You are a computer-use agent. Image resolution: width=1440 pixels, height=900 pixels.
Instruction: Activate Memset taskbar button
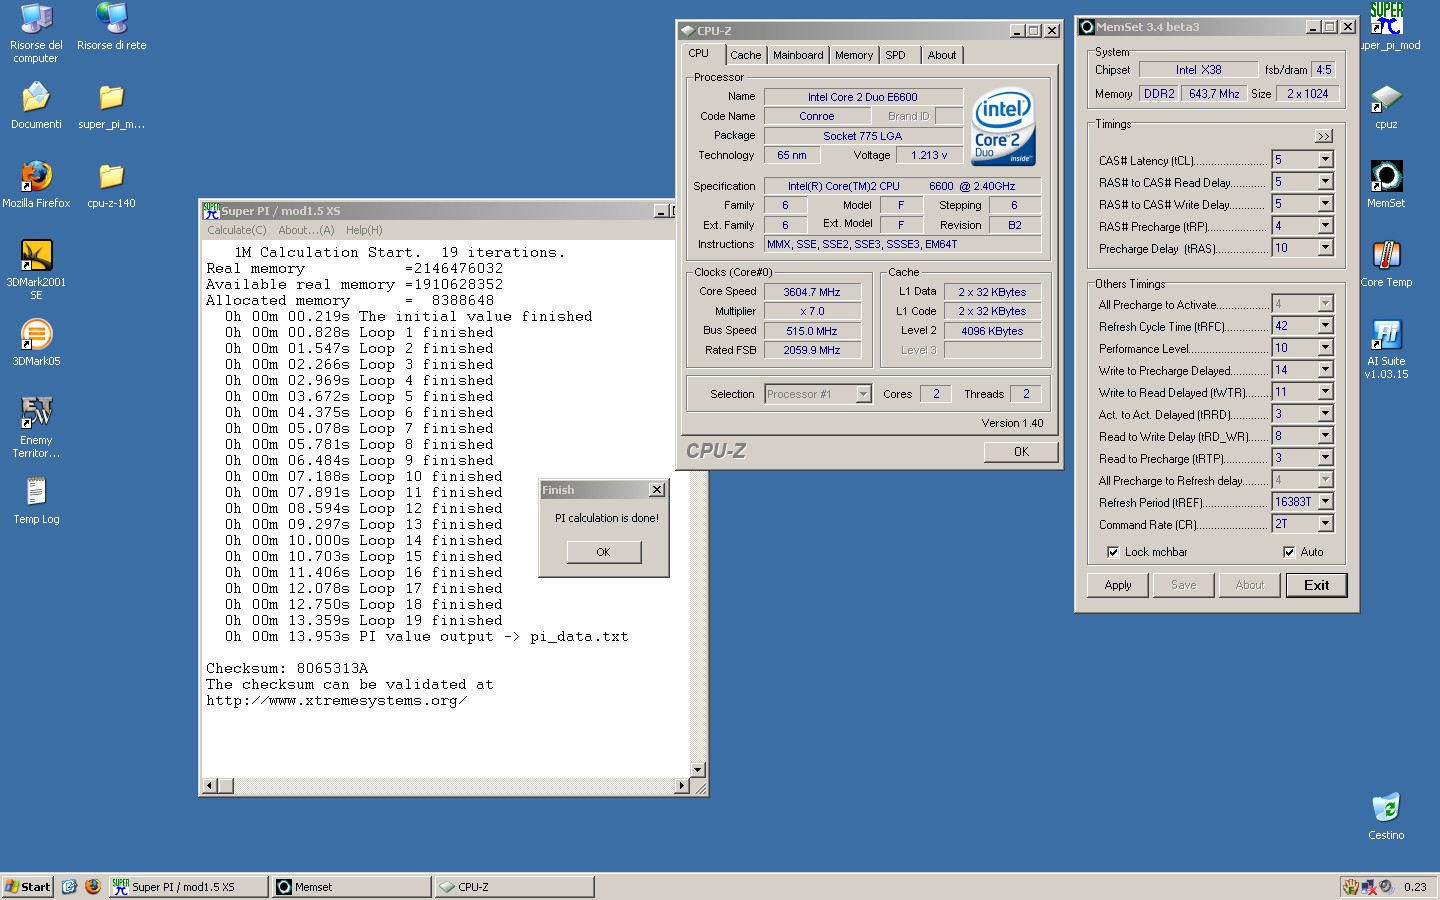pyautogui.click(x=351, y=887)
